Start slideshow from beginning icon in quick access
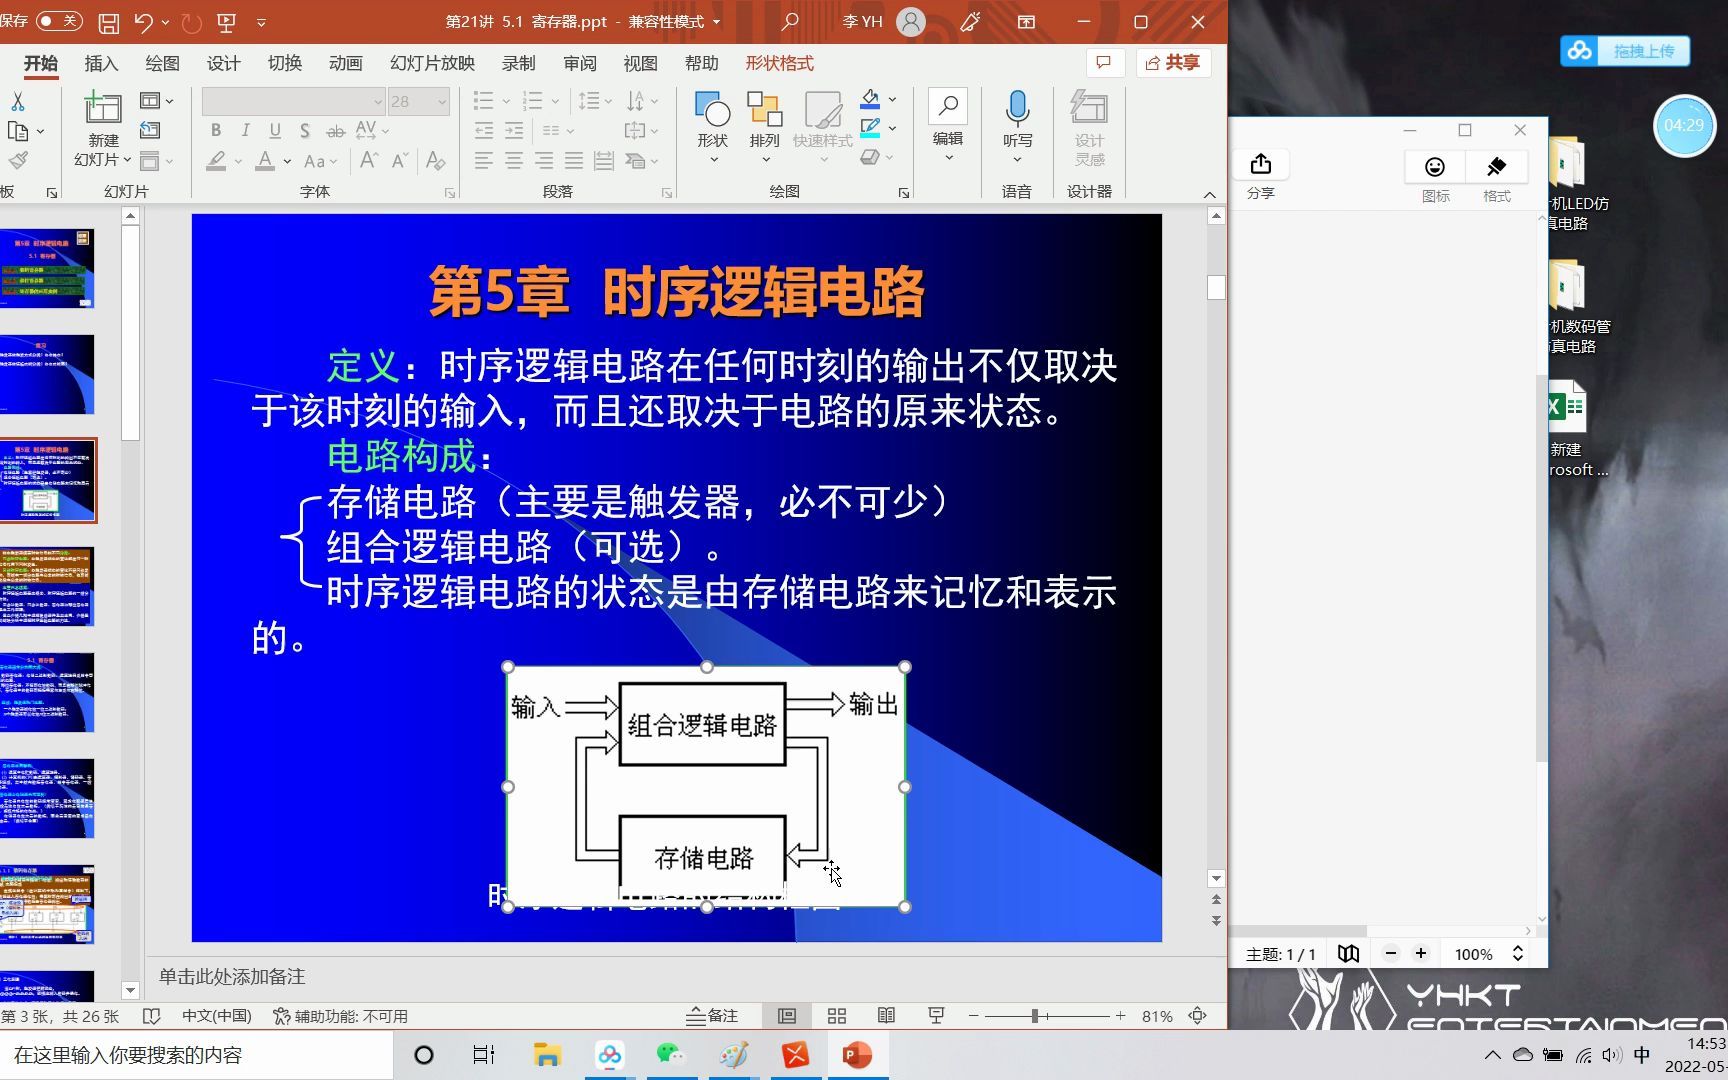The image size is (1728, 1080). coord(227,22)
